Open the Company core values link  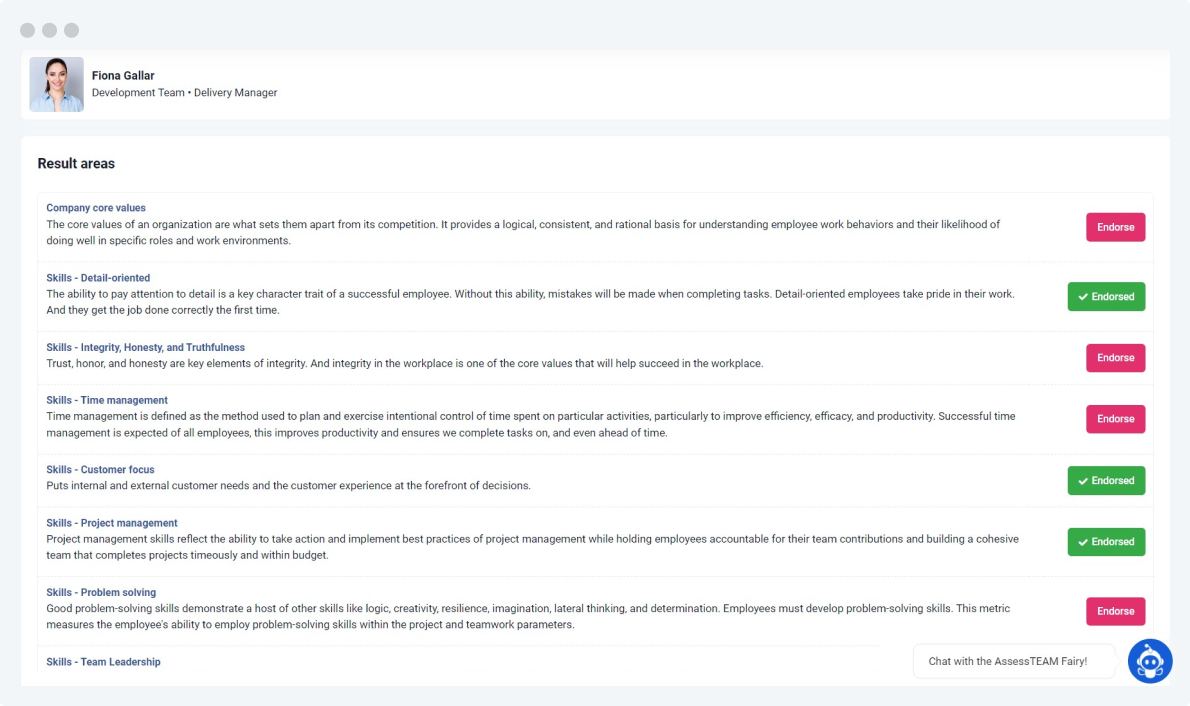click(x=96, y=208)
